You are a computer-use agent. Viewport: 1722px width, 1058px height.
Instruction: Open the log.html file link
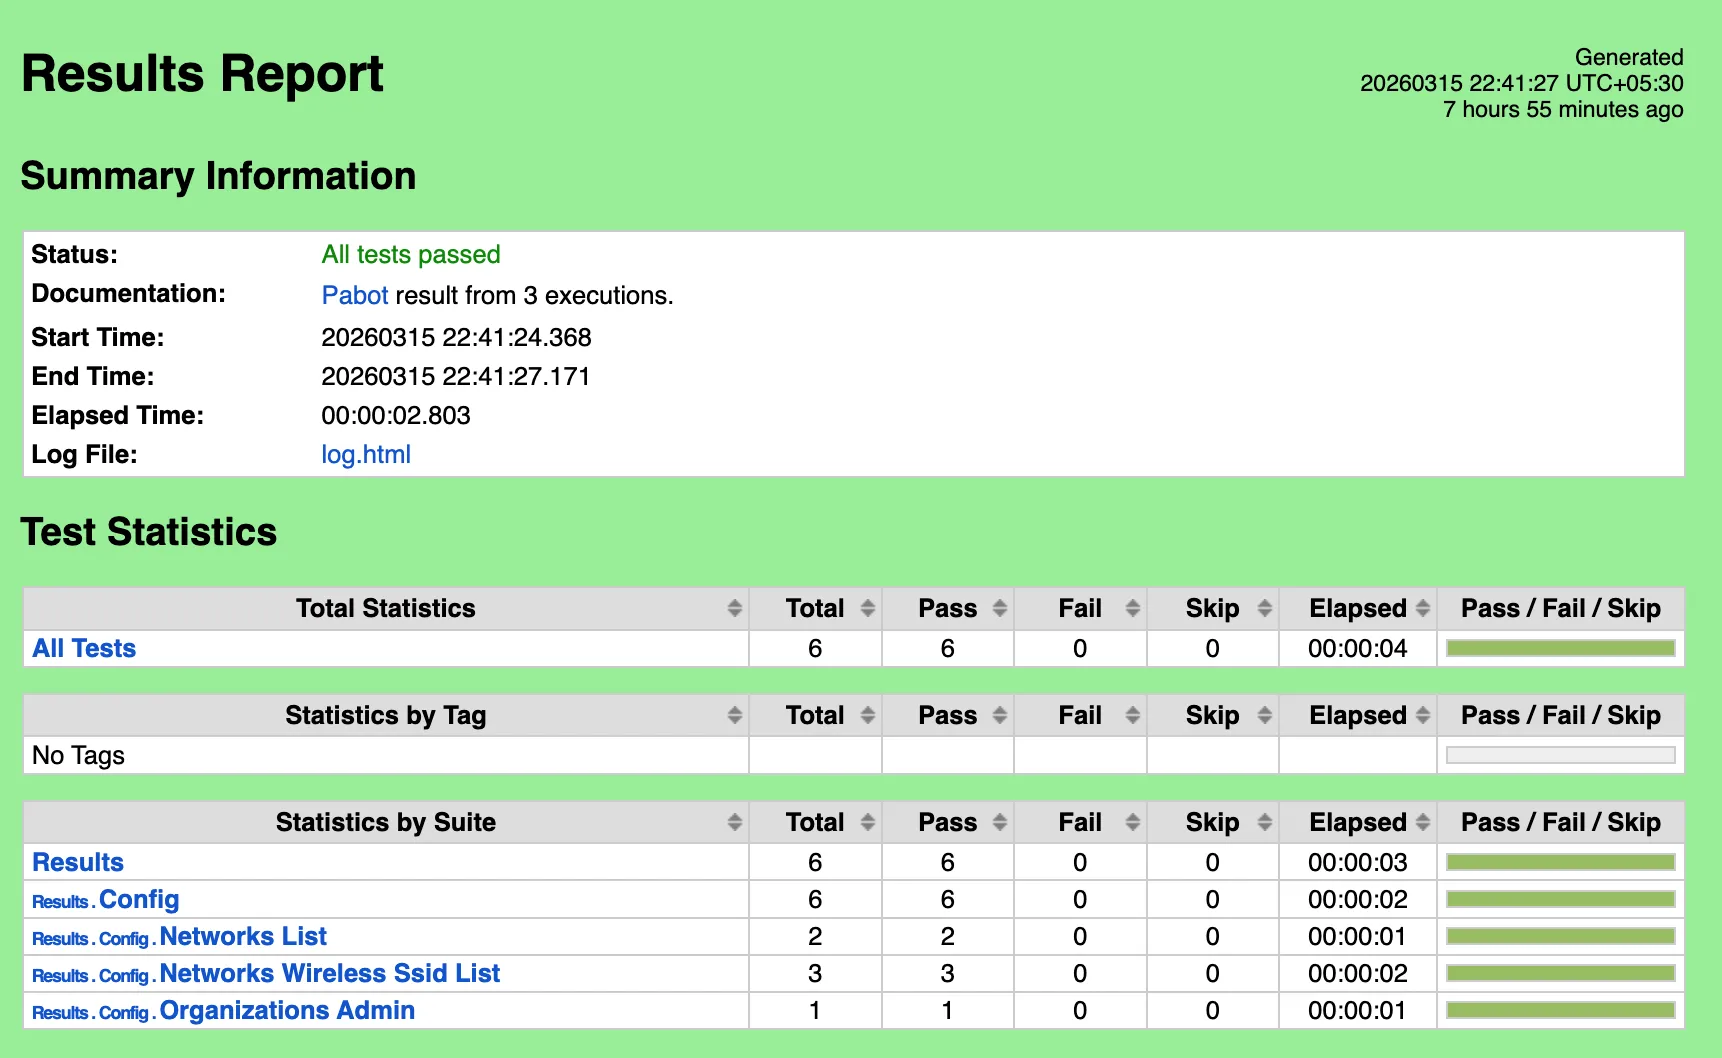[x=365, y=455]
